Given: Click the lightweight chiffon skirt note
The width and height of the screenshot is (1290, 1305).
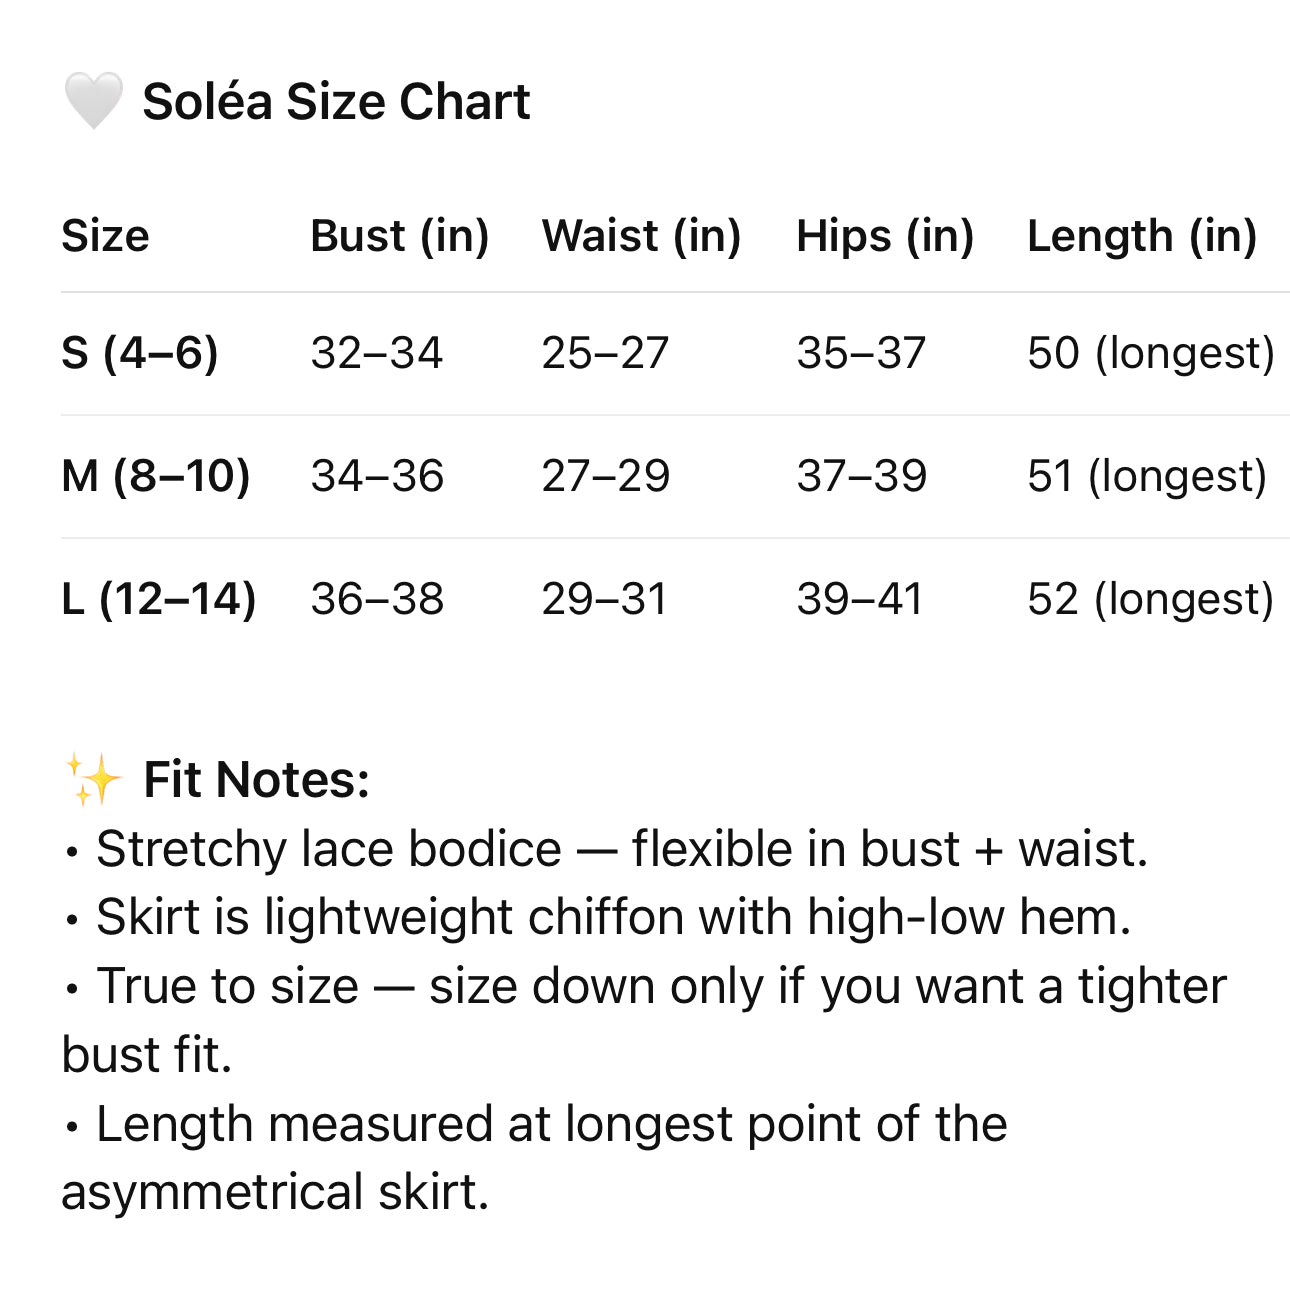Looking at the screenshot, I should click(x=612, y=917).
